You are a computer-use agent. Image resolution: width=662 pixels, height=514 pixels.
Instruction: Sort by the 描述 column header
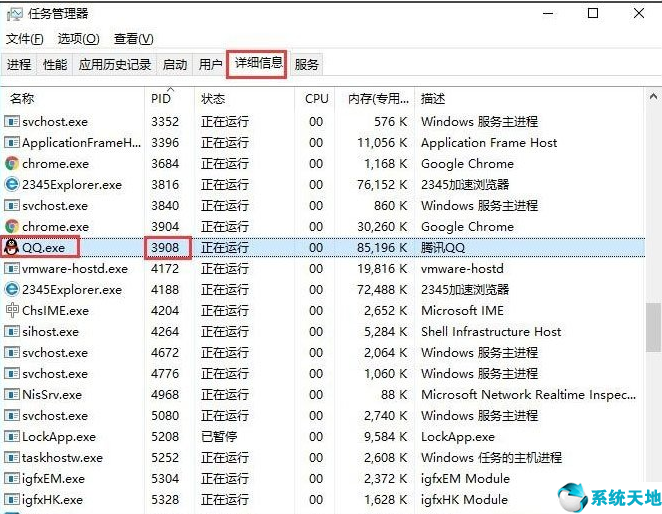[x=530, y=99]
